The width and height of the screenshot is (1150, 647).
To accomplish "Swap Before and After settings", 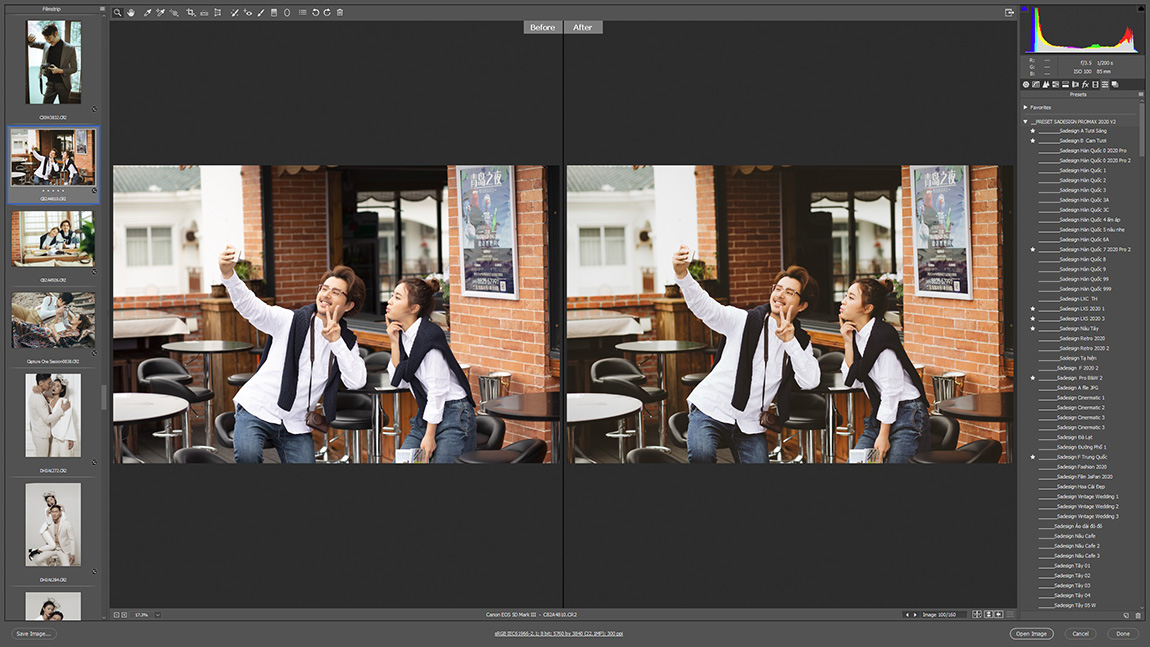I will (989, 615).
